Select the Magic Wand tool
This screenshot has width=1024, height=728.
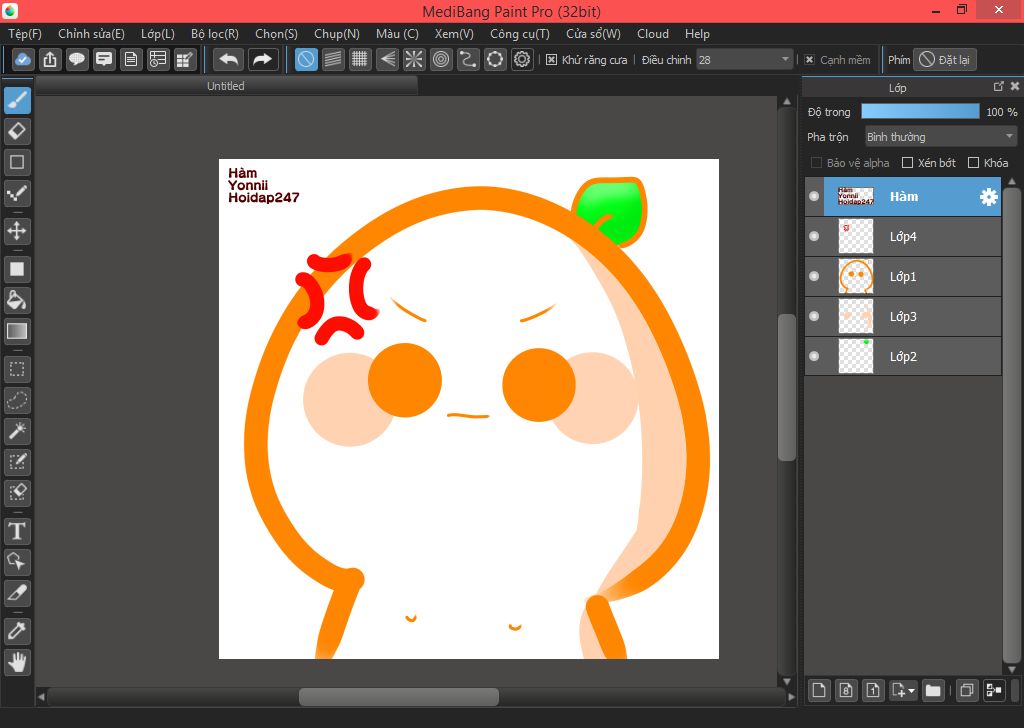coord(17,431)
